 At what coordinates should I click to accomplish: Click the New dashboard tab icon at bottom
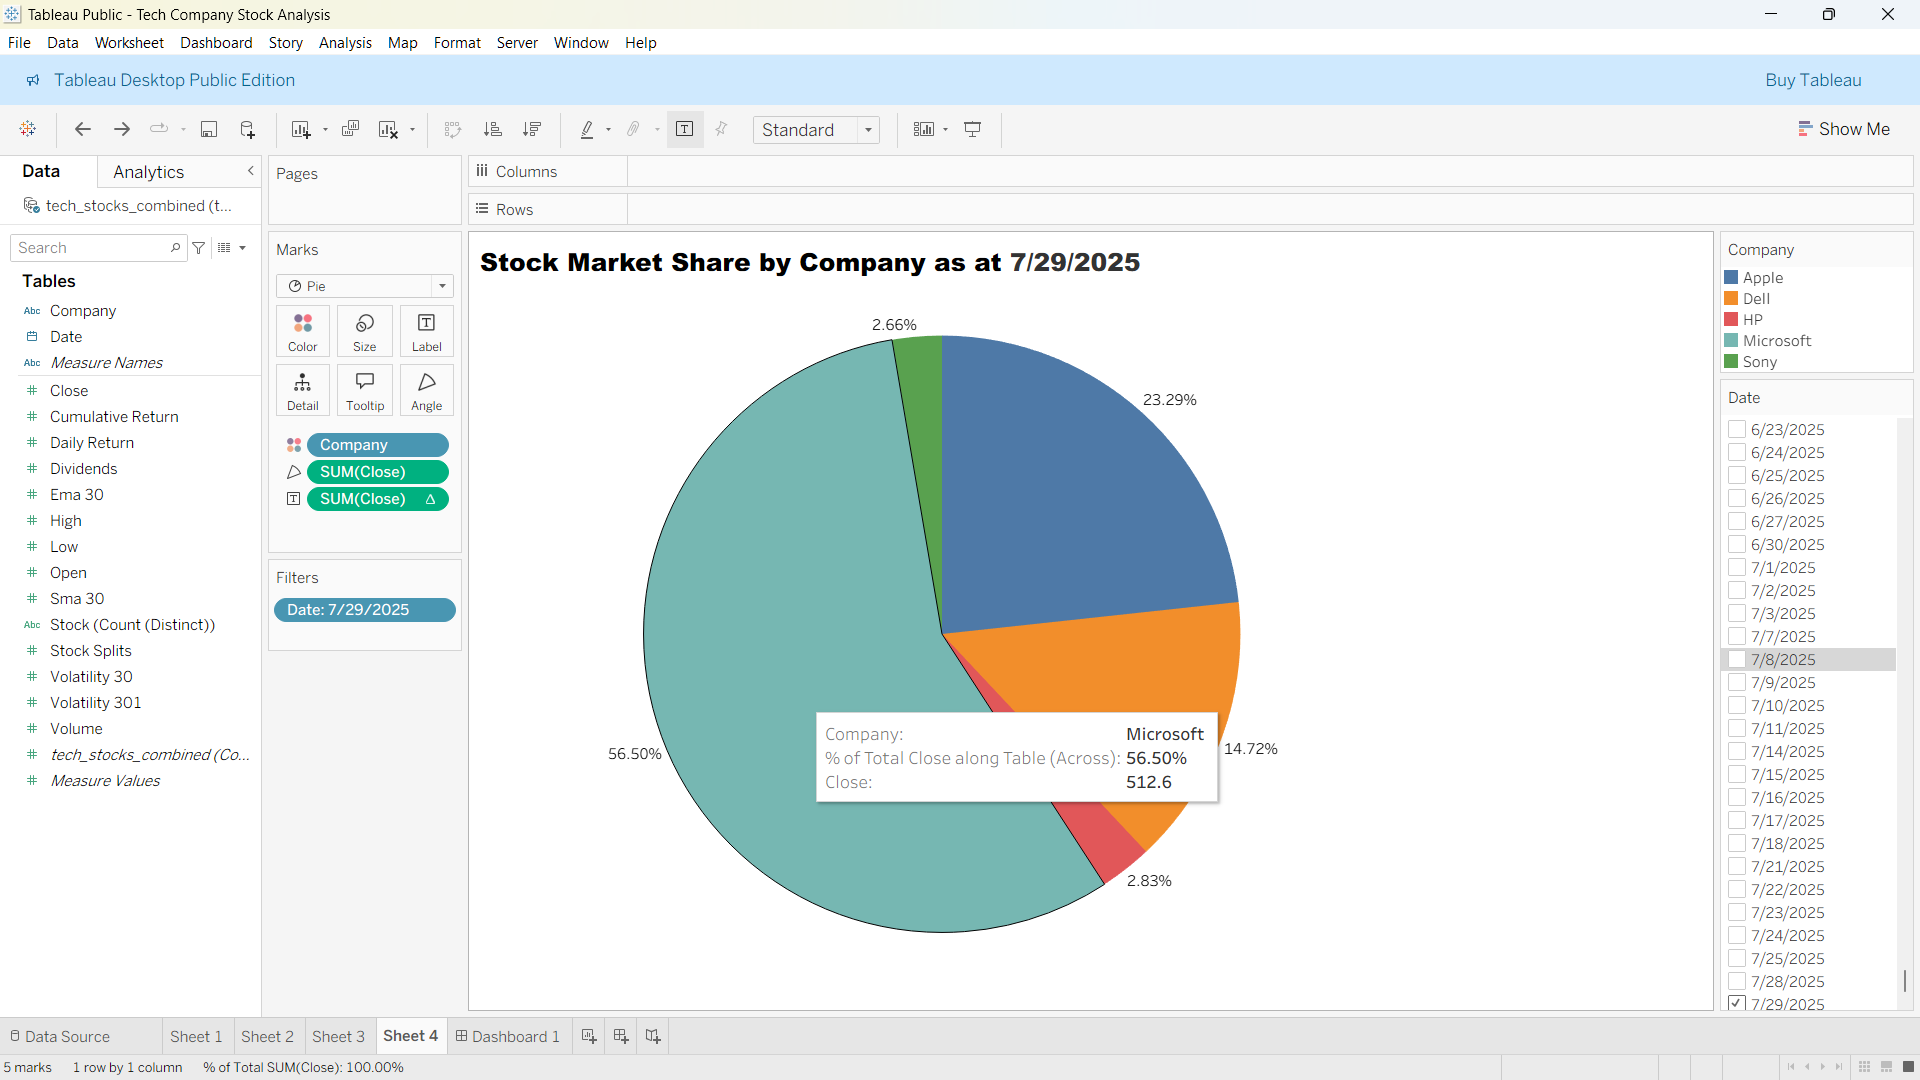click(x=621, y=1036)
